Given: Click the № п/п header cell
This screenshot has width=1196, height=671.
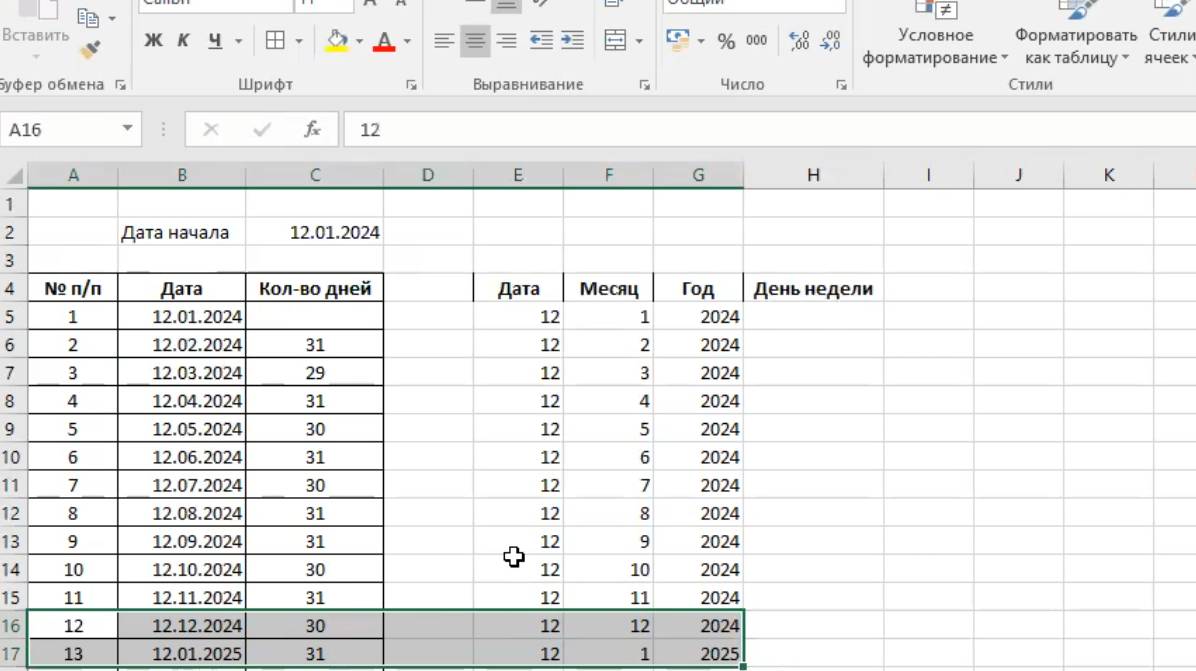Looking at the screenshot, I should click(x=72, y=288).
